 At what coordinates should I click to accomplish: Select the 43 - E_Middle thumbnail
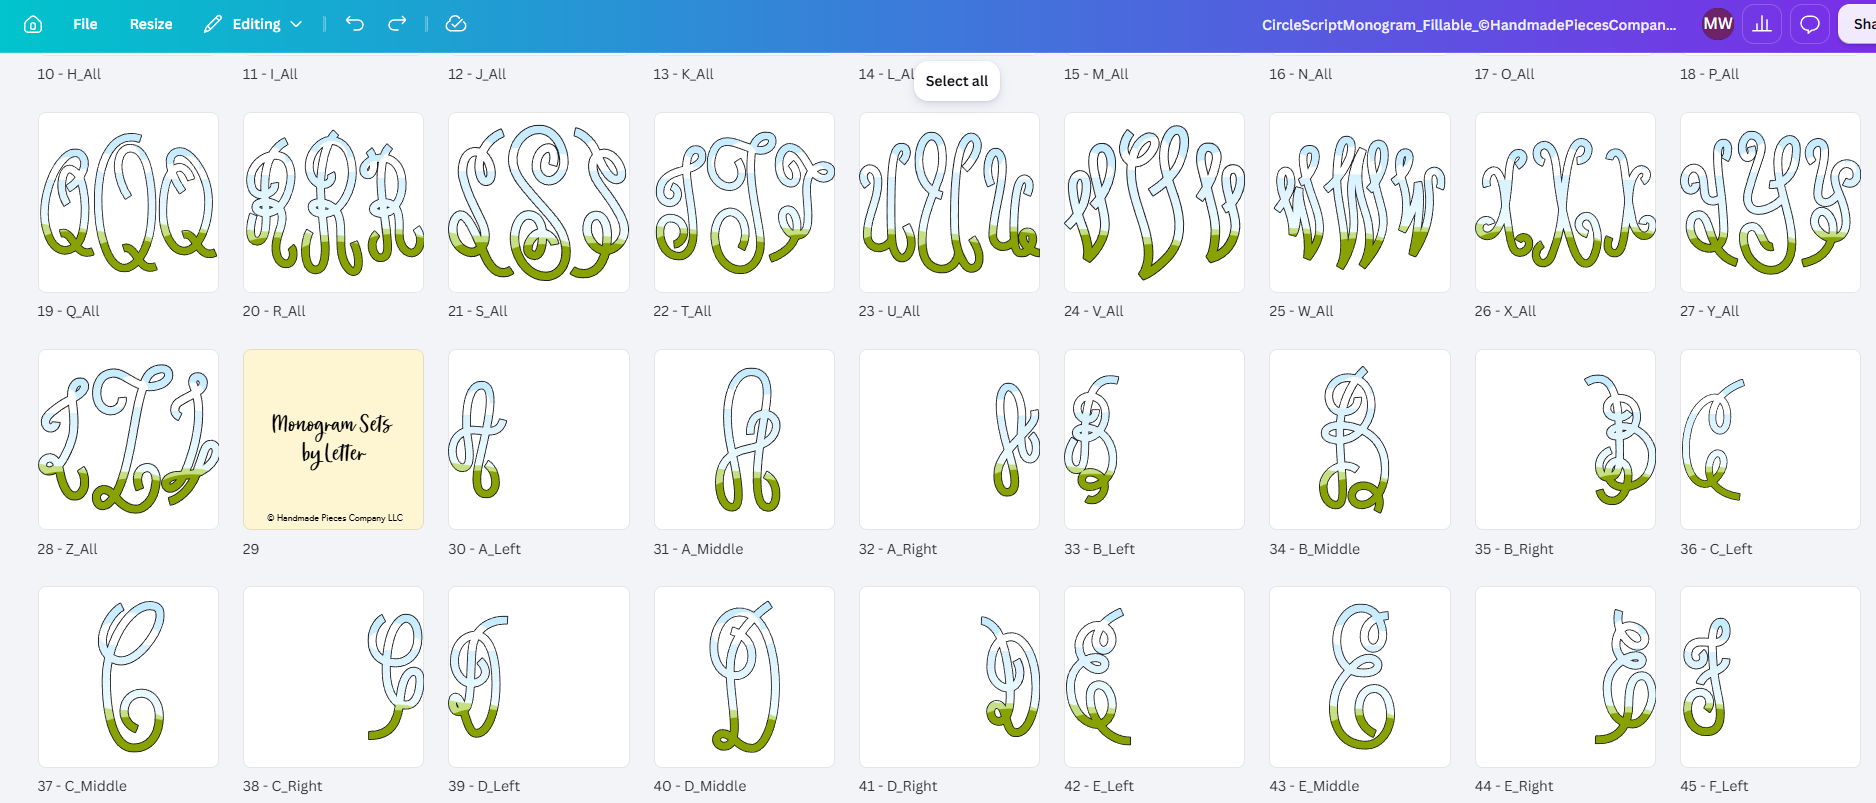pos(1359,677)
